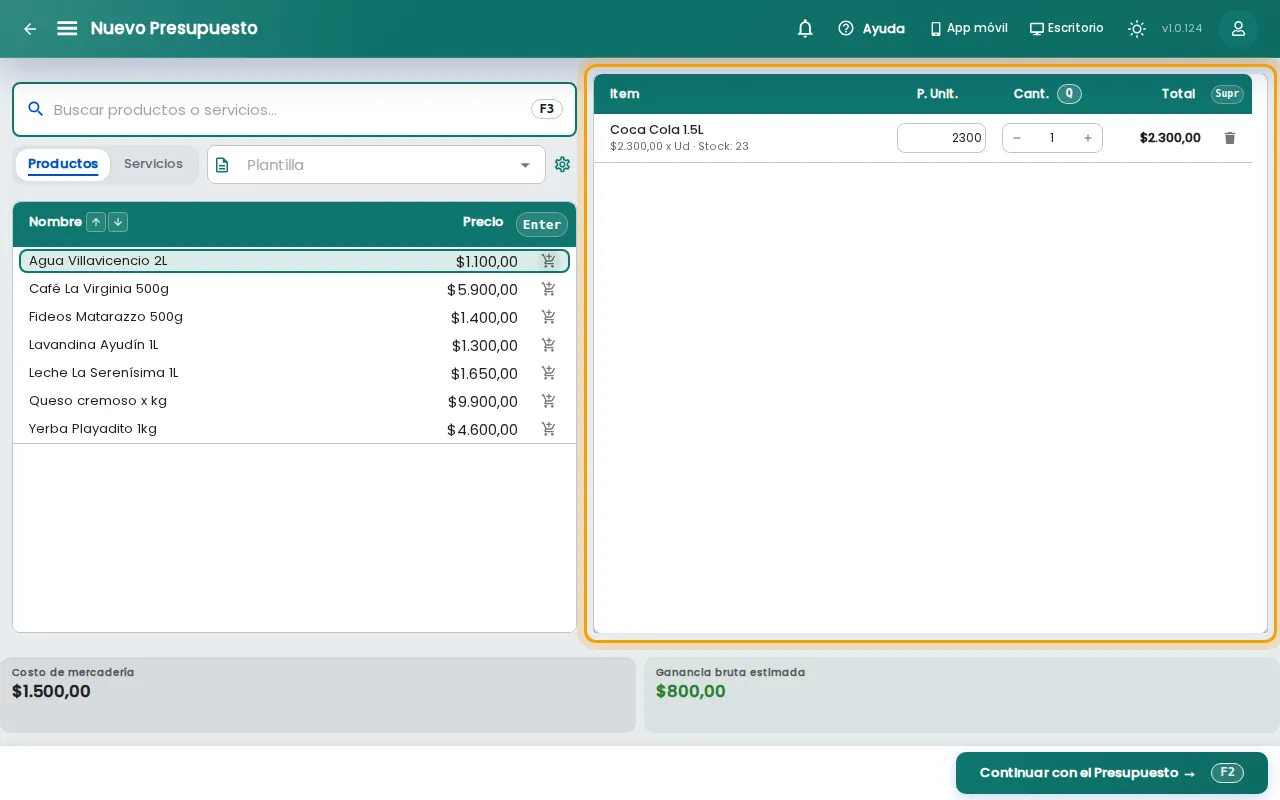Select the Productos tab
Image resolution: width=1280 pixels, height=800 pixels.
pos(63,164)
